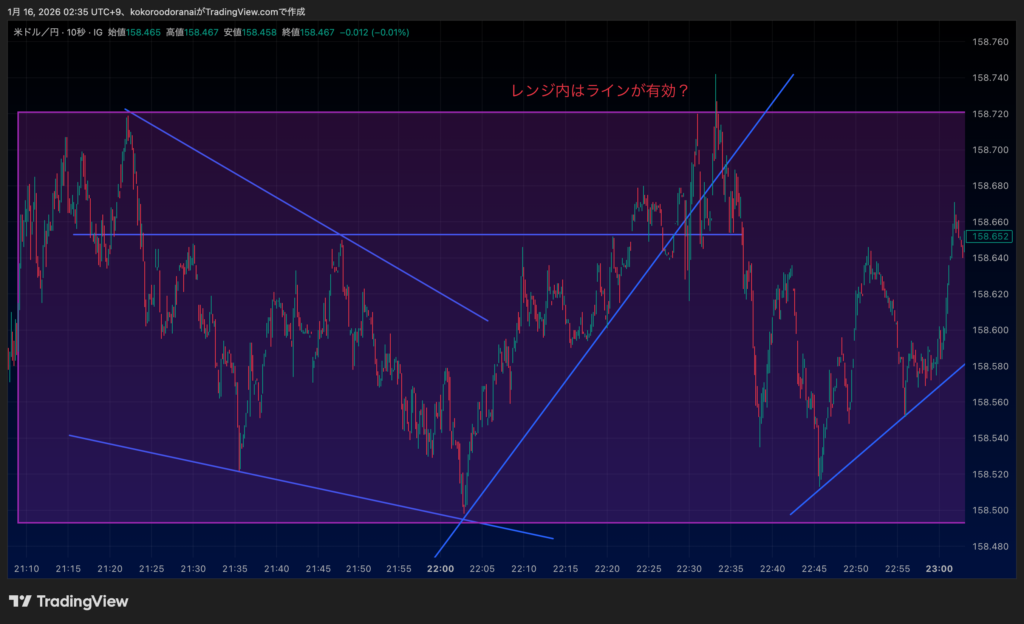1024x624 pixels.
Task: Click the 158.760 price axis label
Action: pos(990,42)
